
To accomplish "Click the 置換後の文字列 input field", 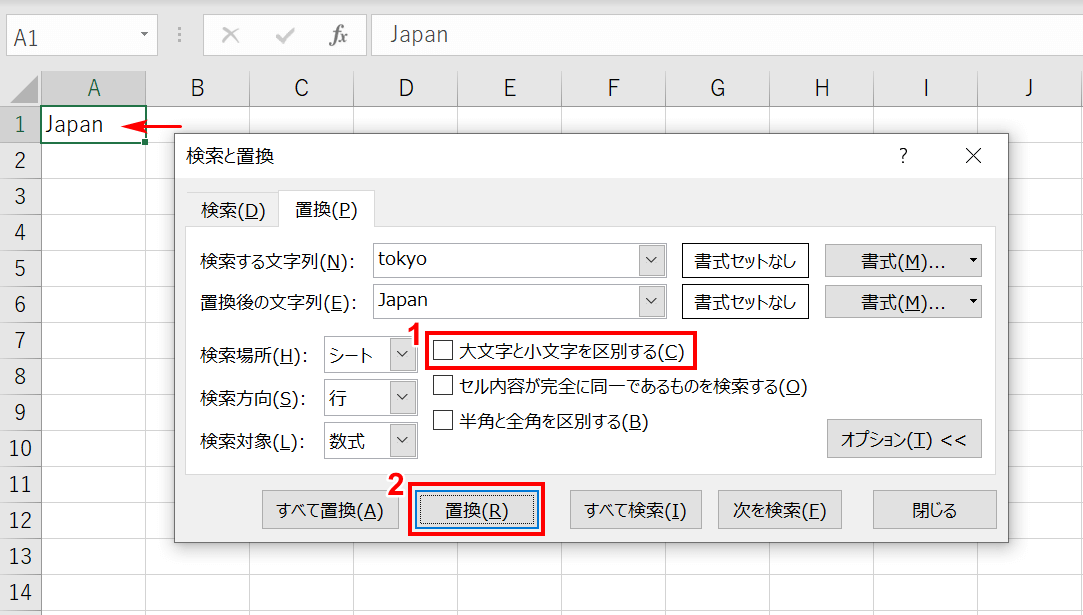I will (505, 300).
